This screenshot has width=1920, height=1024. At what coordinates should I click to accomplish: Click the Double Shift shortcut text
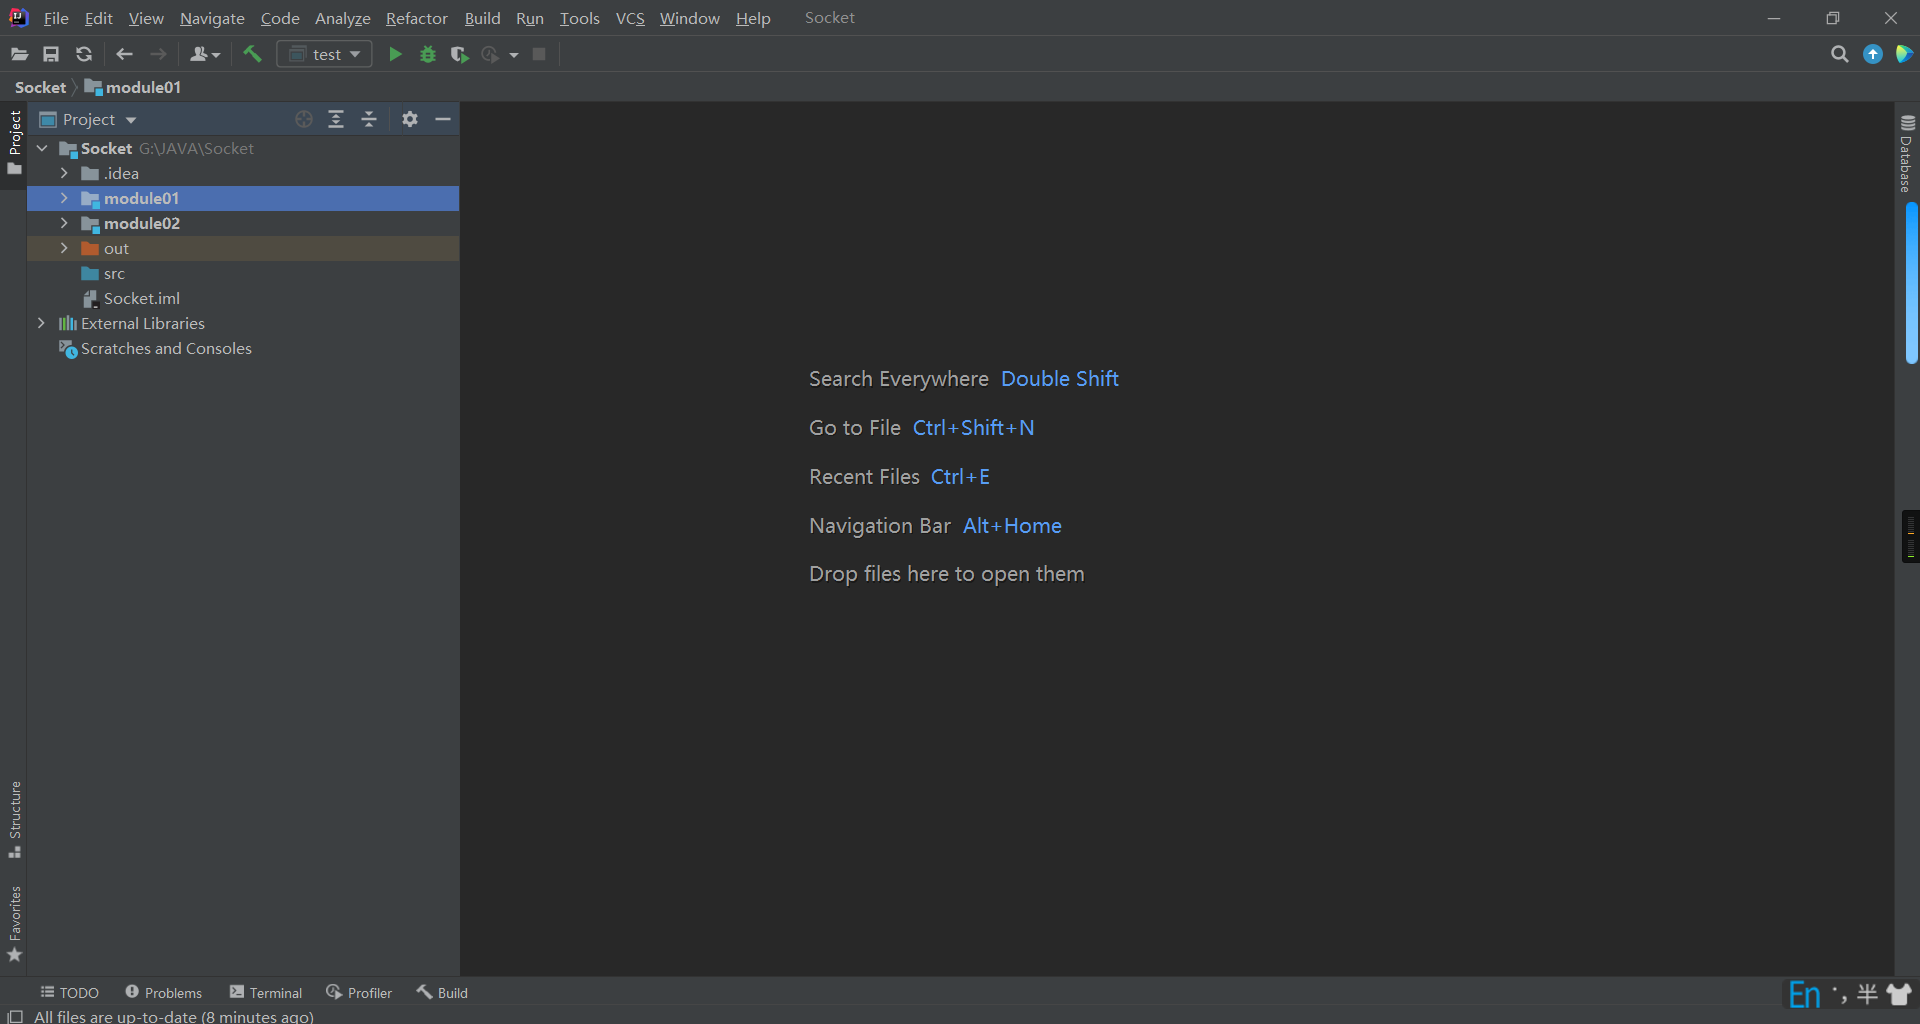[x=1060, y=379]
